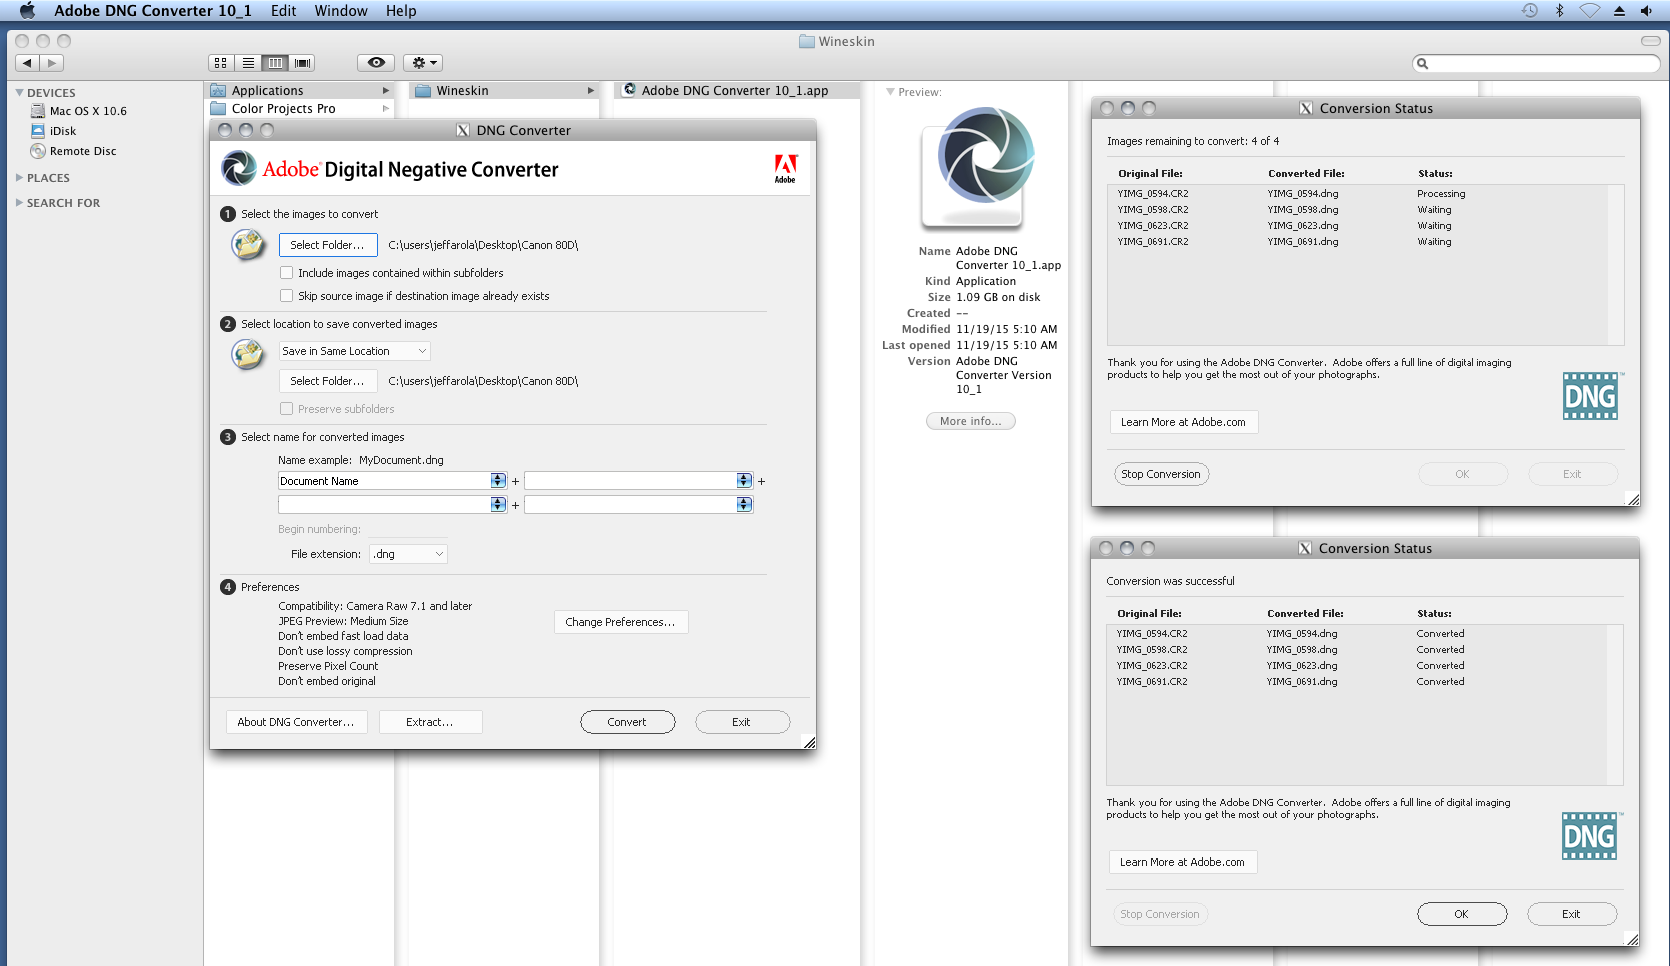This screenshot has width=1670, height=966.
Task: Click the Finder search field
Action: click(x=1536, y=63)
